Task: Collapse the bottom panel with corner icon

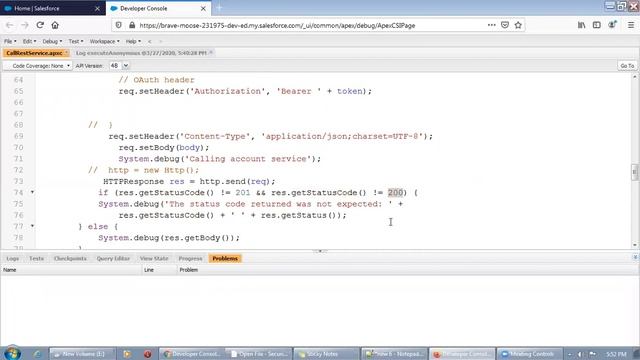Action: click(635, 257)
